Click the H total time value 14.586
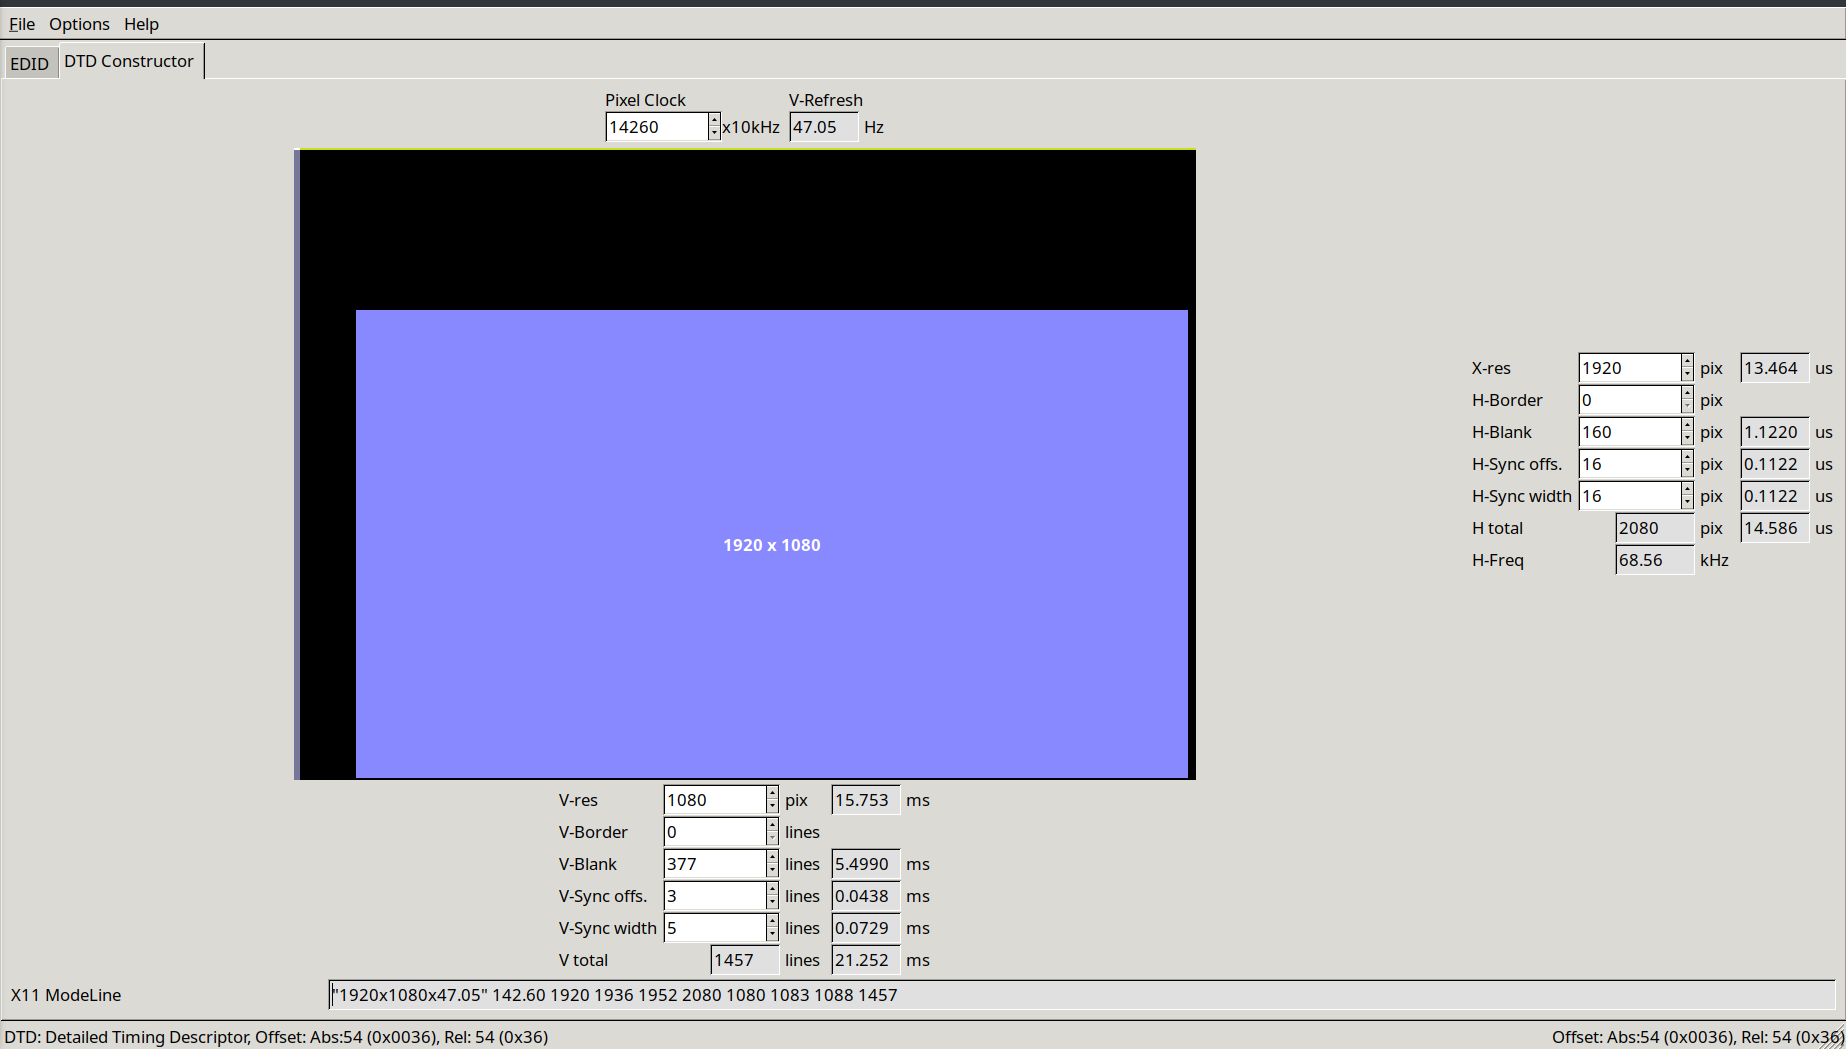The height and width of the screenshot is (1049, 1846). pos(1775,528)
